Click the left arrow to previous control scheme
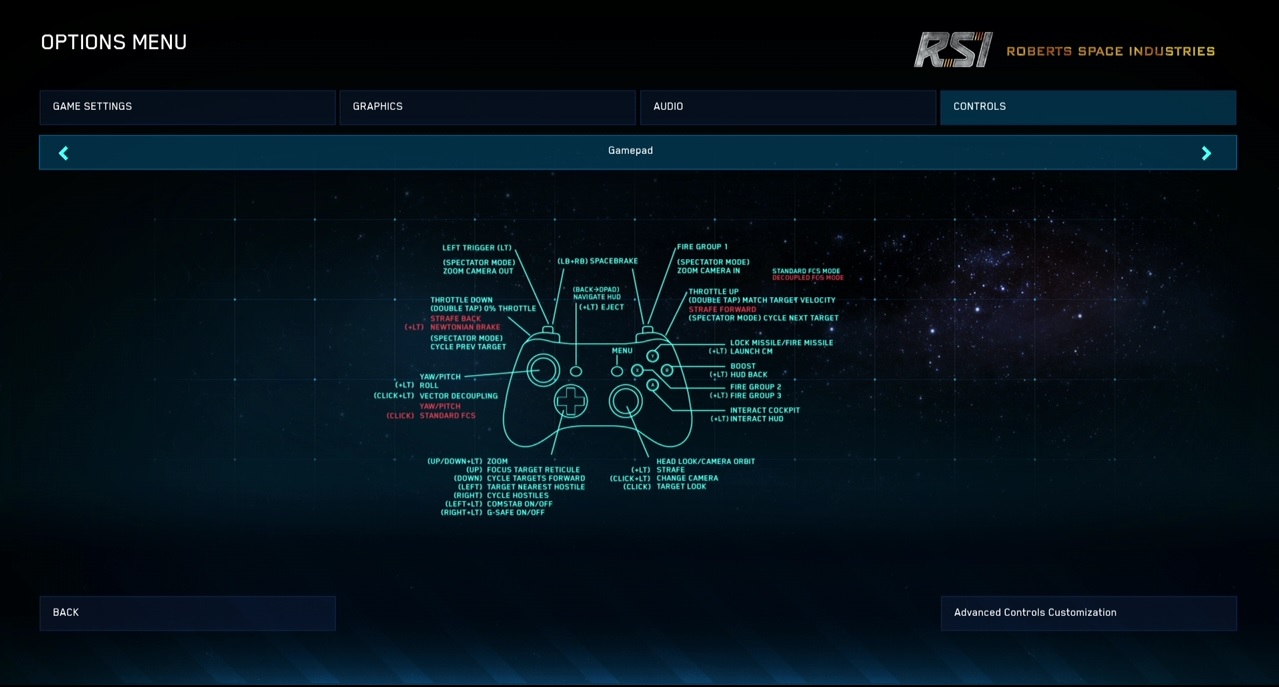 point(64,153)
